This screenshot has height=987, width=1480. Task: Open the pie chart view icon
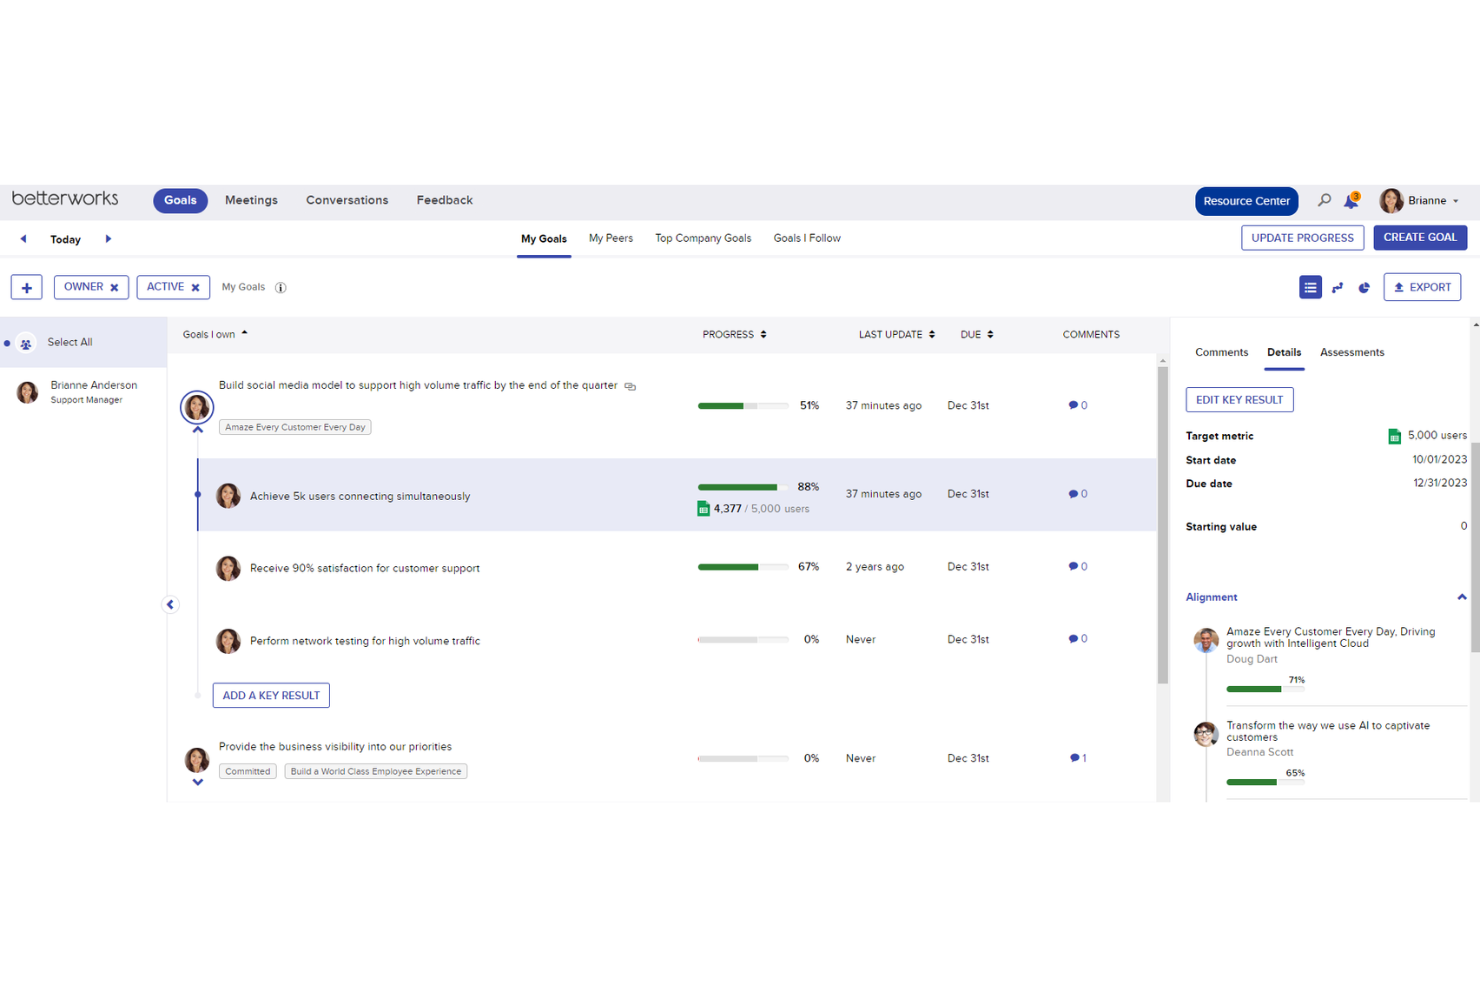coord(1364,287)
